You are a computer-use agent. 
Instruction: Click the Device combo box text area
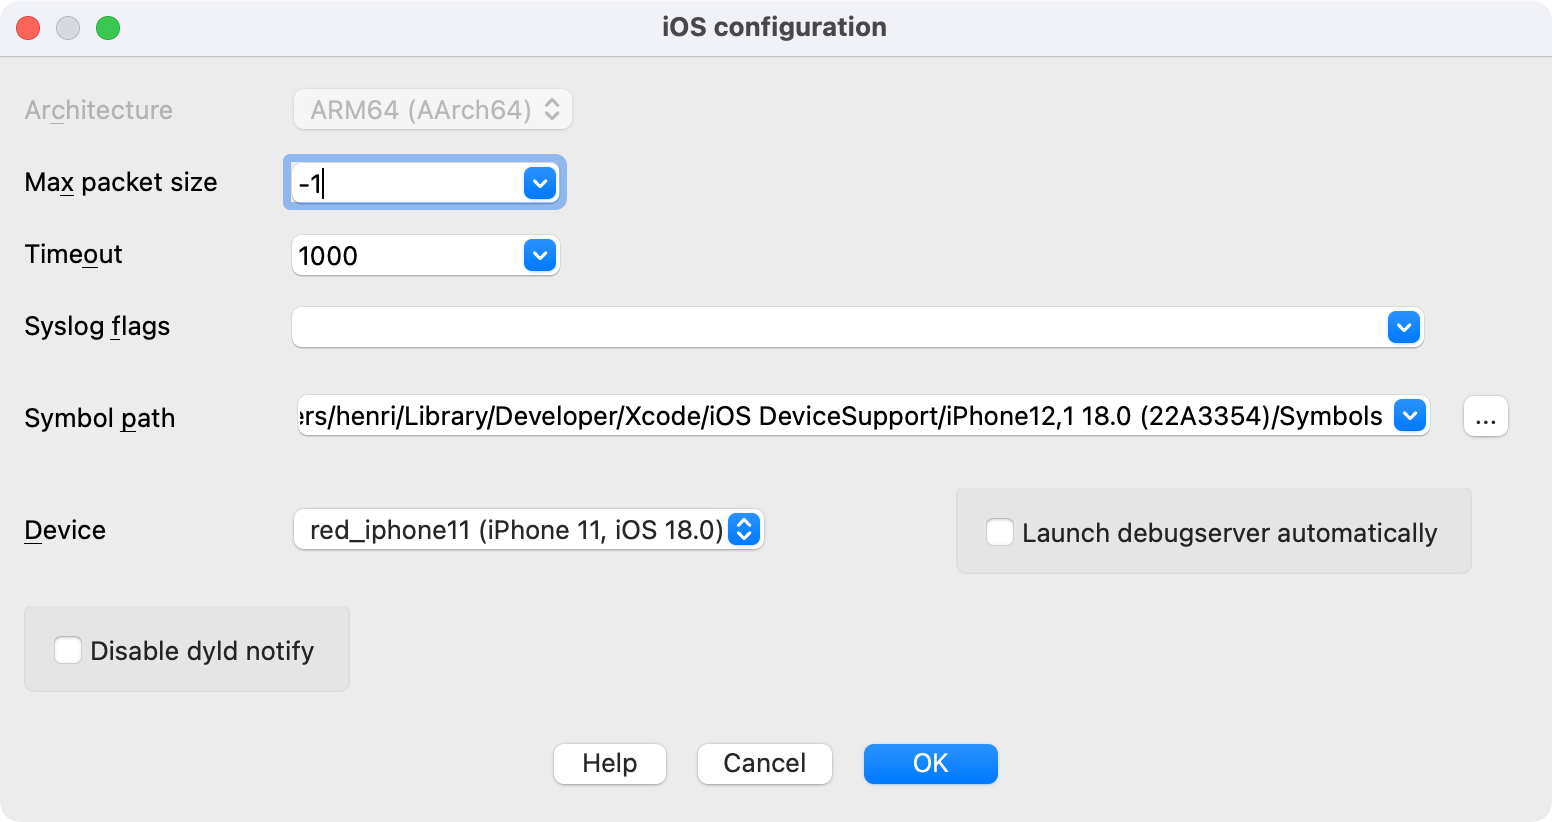pyautogui.click(x=500, y=530)
